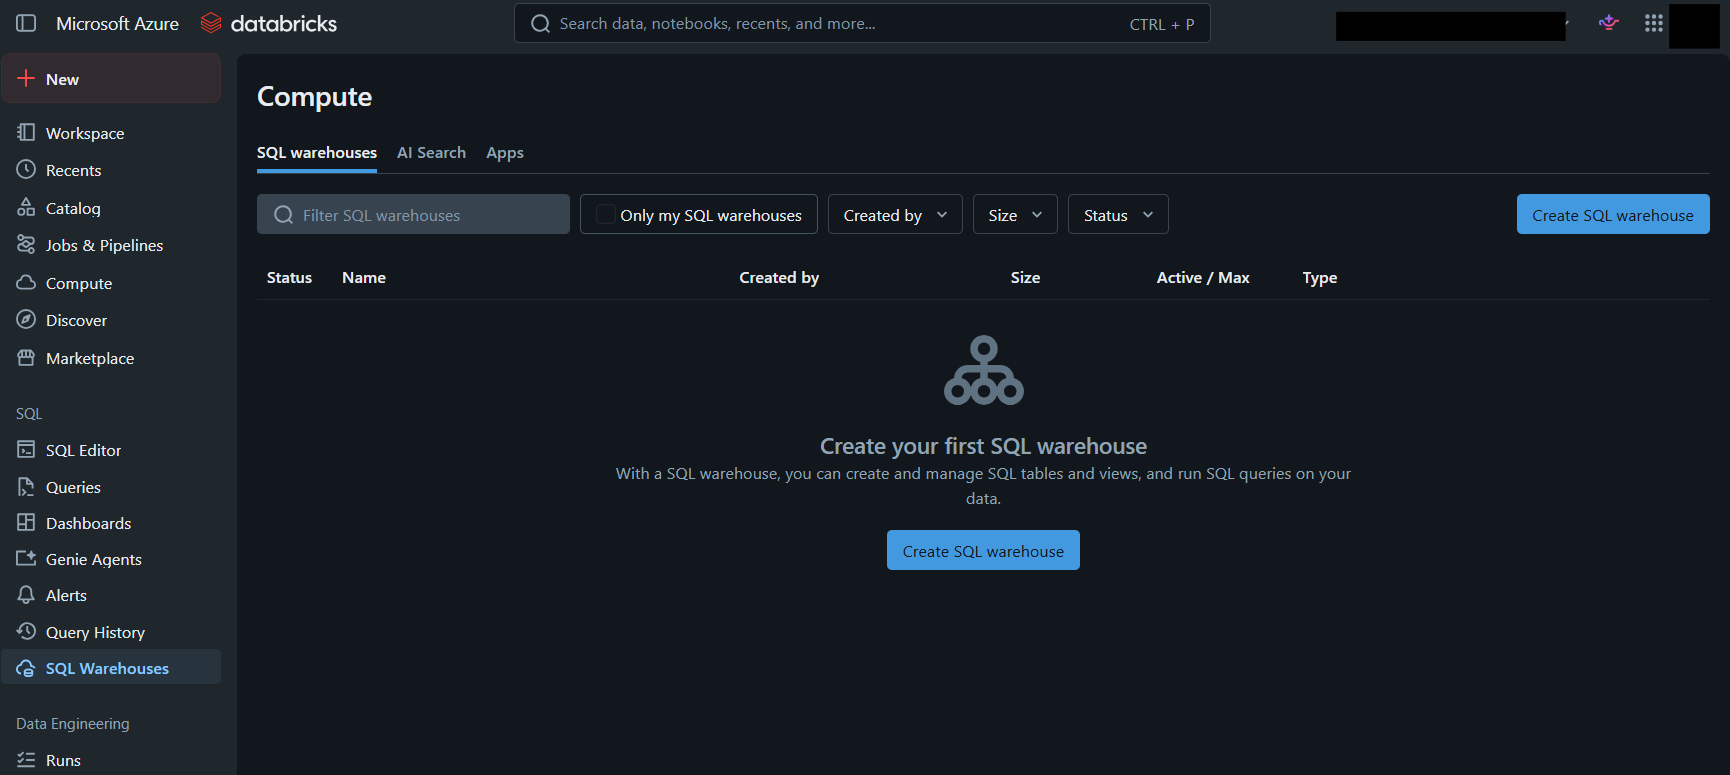1730x775 pixels.
Task: Click the Workspace sidebar icon
Action: [x=26, y=133]
